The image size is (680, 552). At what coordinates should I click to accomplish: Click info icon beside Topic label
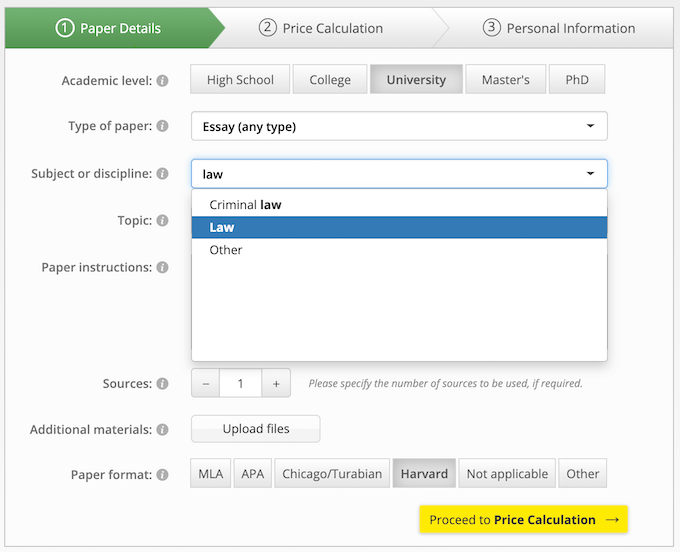tap(163, 220)
